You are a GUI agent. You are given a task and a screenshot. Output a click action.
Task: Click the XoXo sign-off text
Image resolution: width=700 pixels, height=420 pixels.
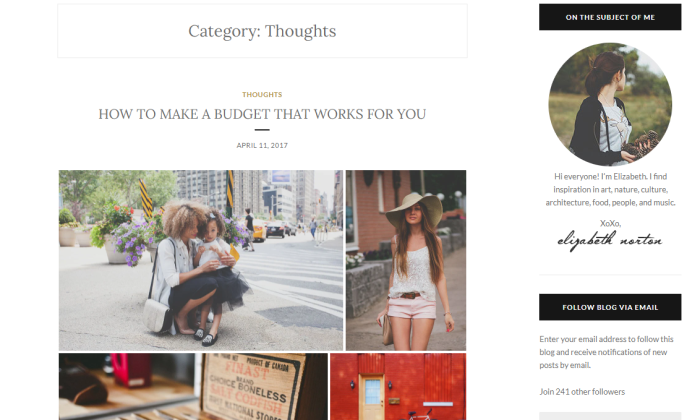coord(610,223)
